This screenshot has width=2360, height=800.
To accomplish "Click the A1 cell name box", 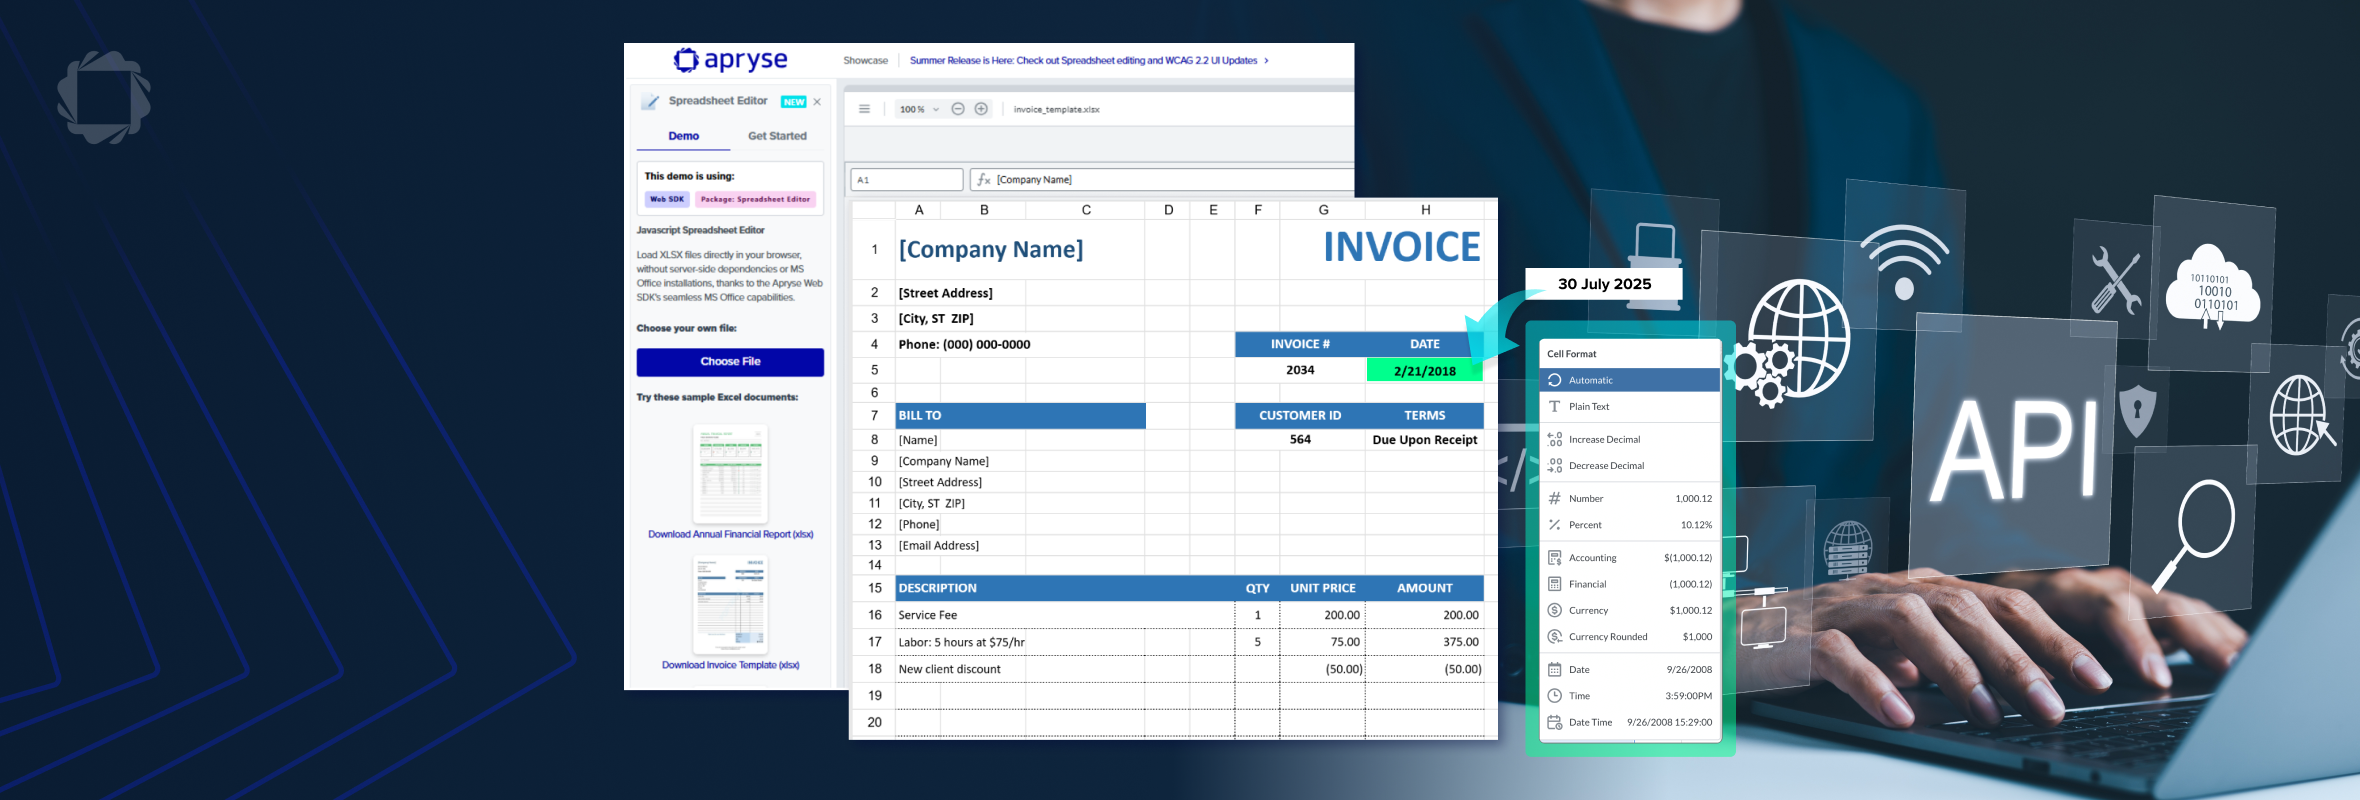I will click(x=907, y=180).
